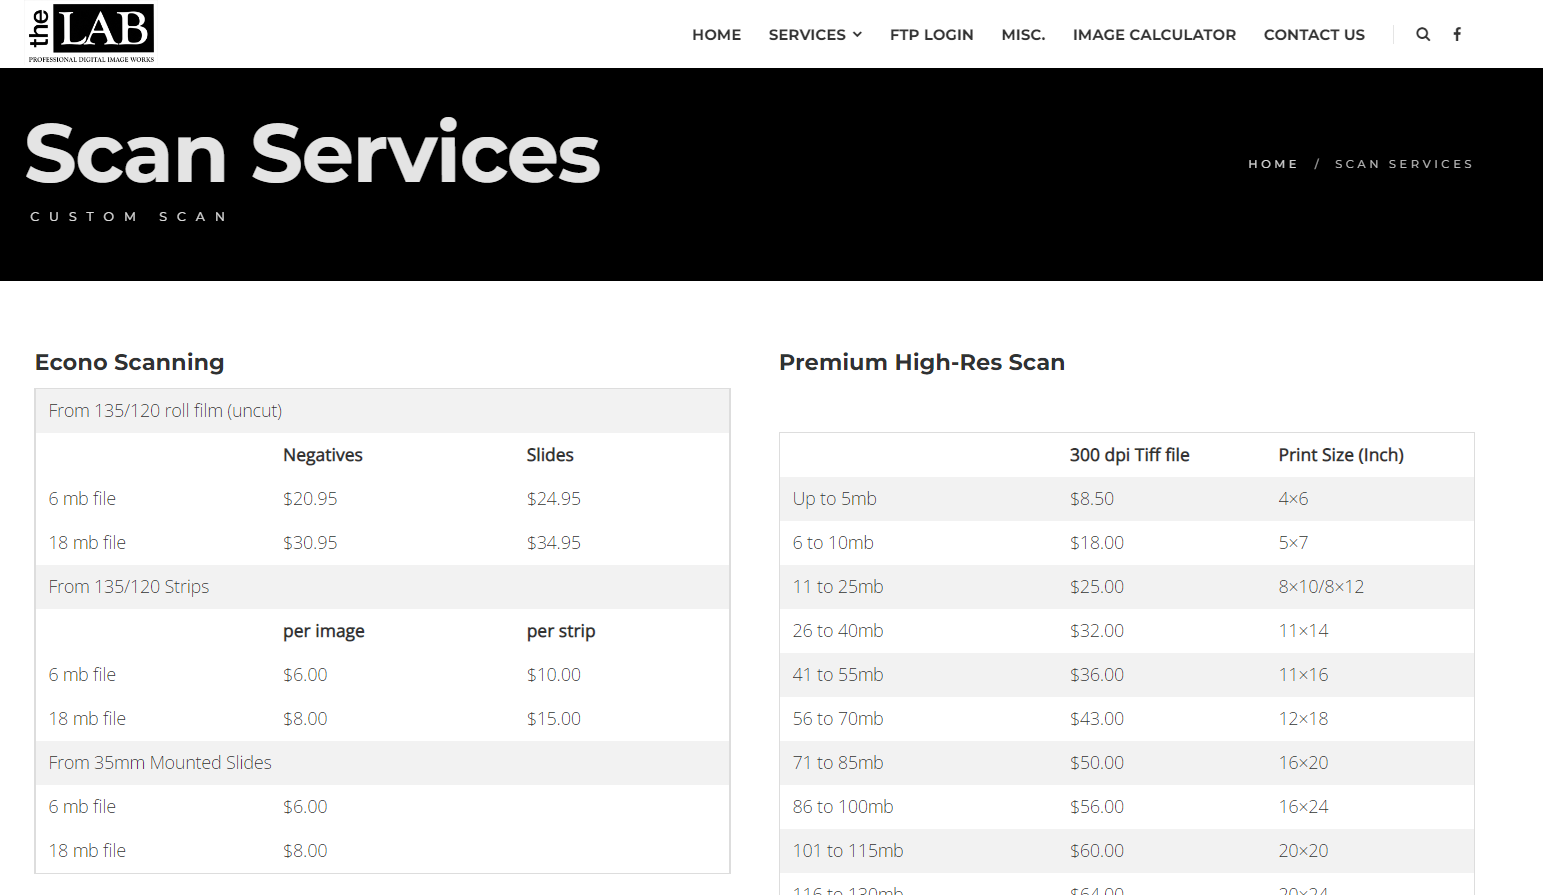1543x895 pixels.
Task: Click the LAB logo in header
Action: (x=91, y=33)
